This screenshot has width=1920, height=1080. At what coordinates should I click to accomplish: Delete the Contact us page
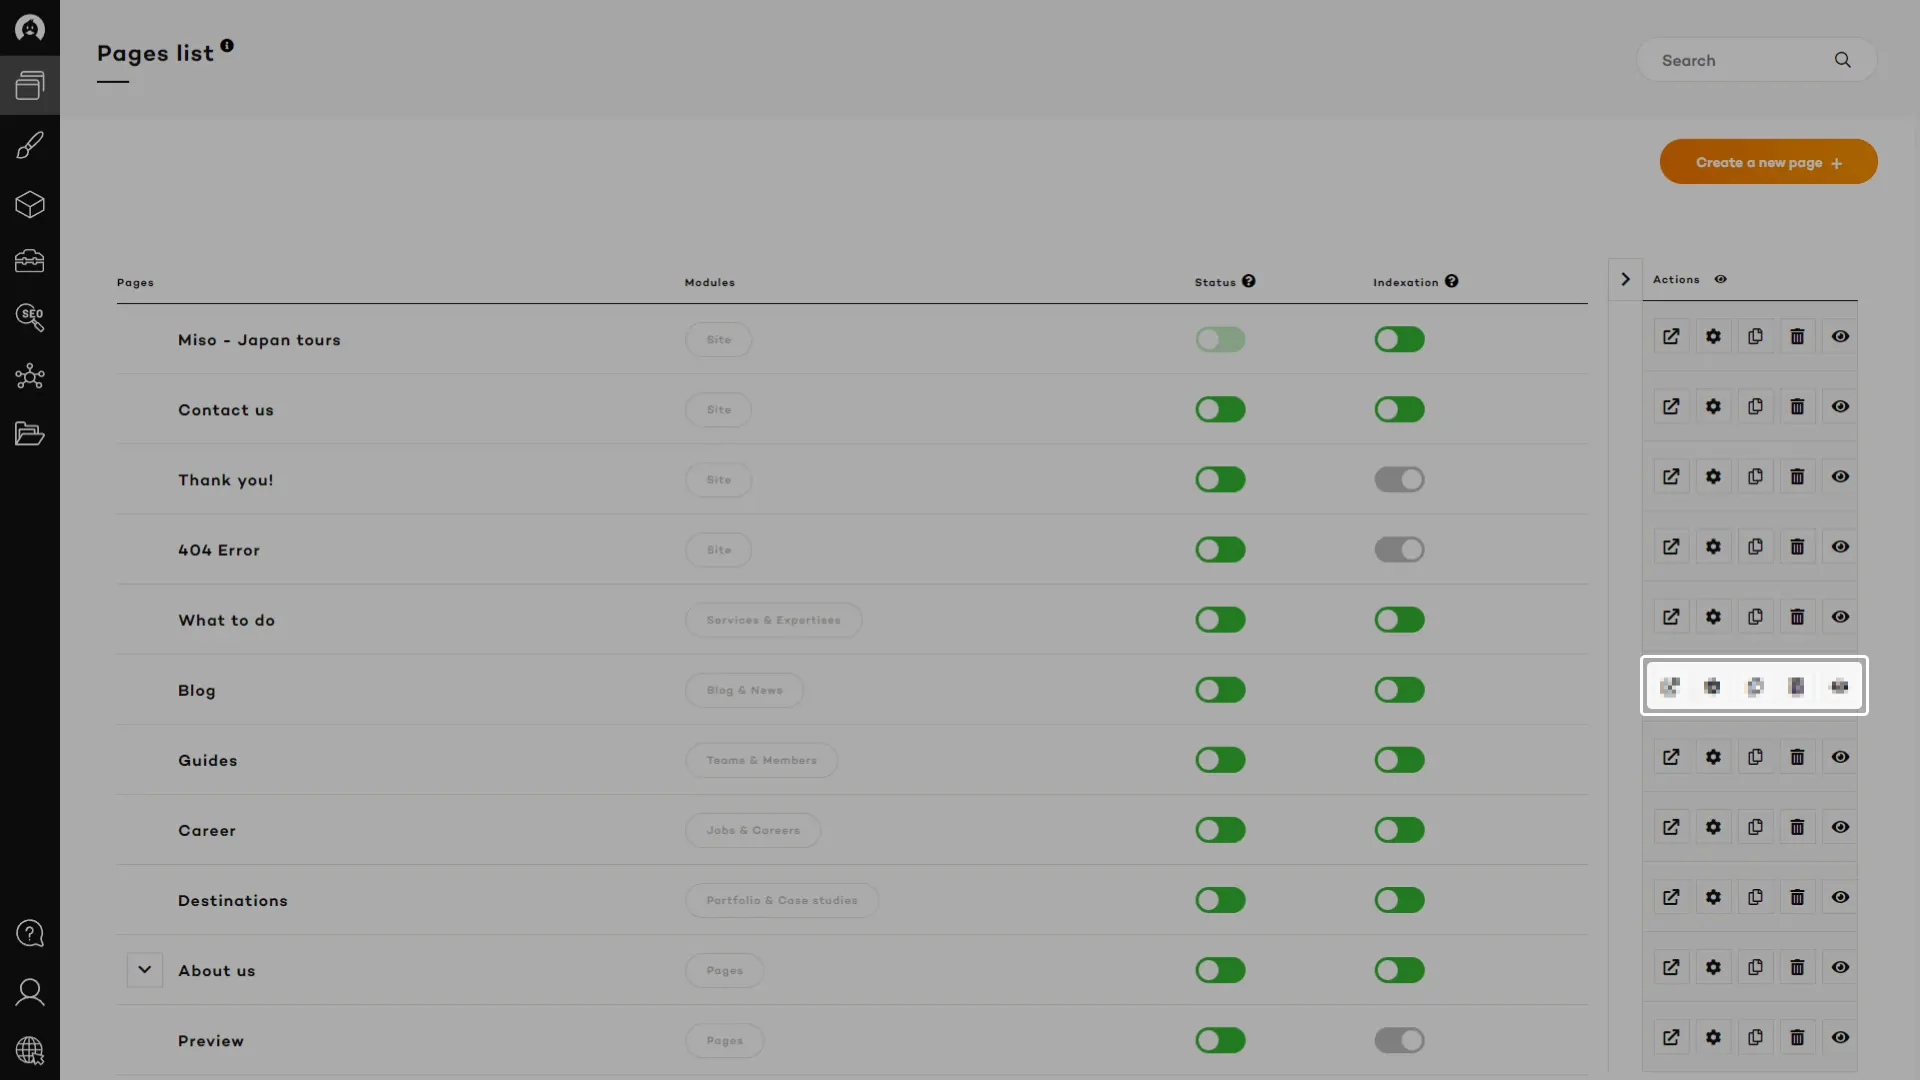[1797, 407]
